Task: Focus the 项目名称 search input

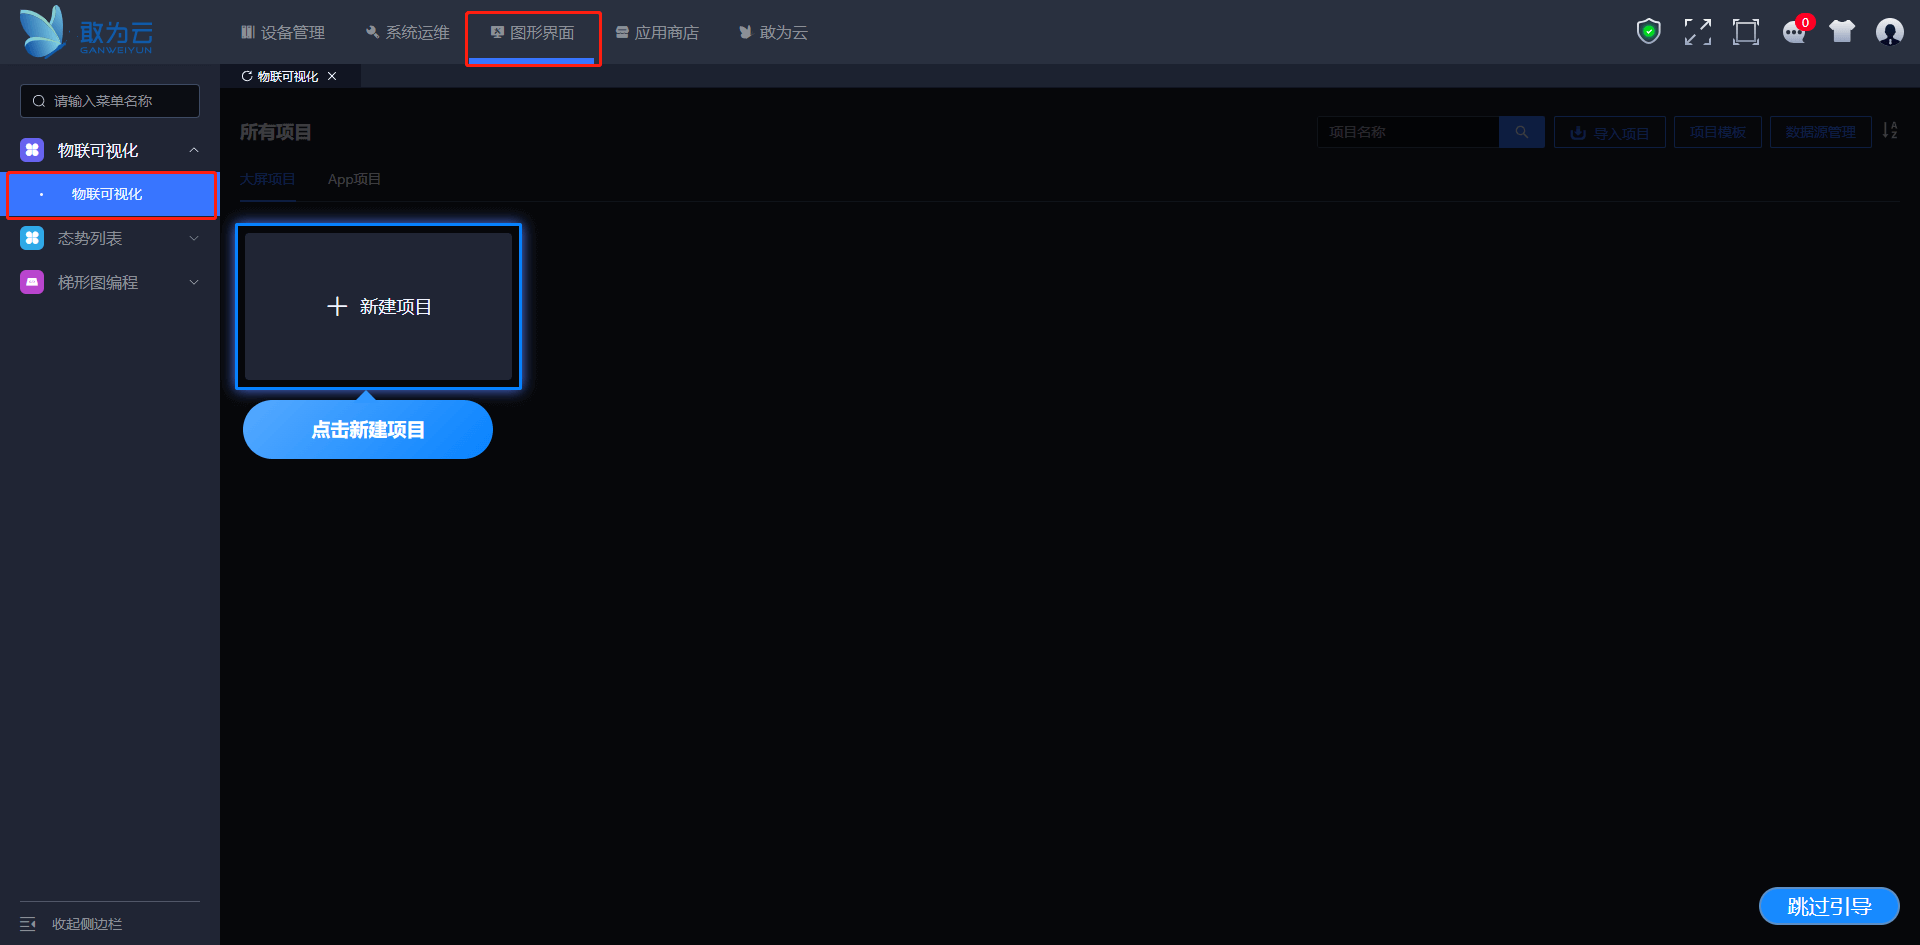Action: coord(1408,132)
